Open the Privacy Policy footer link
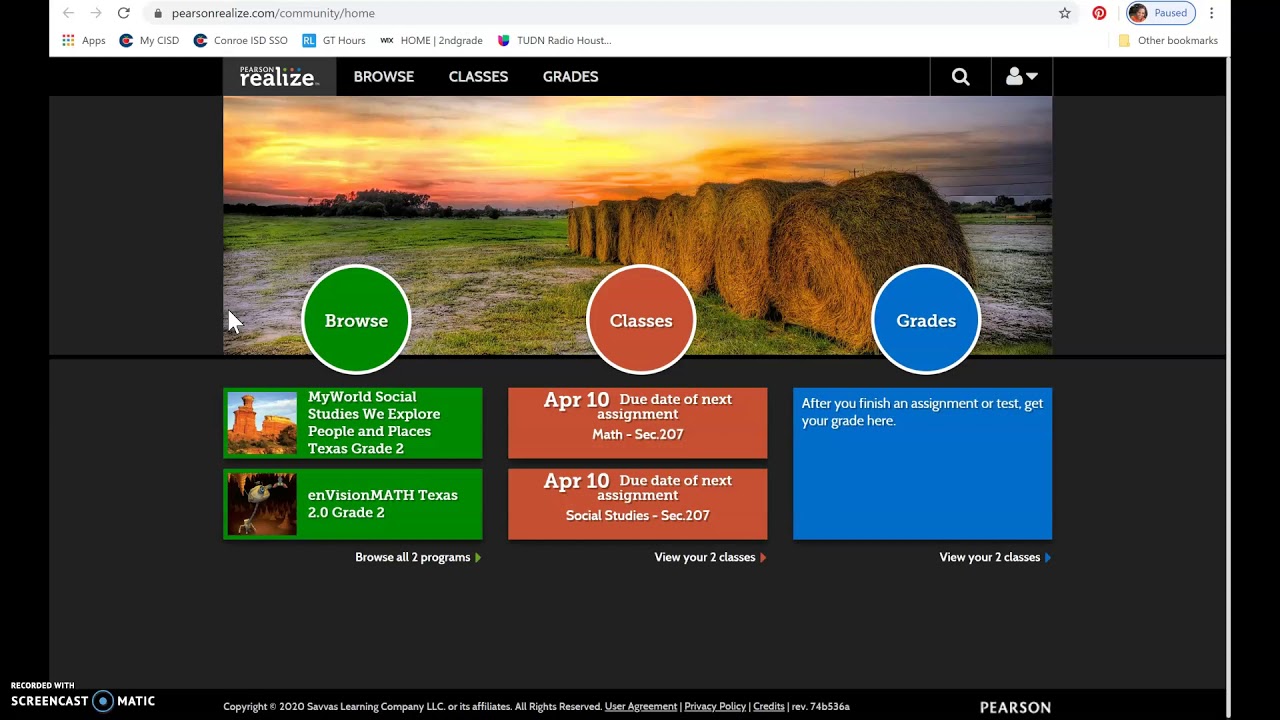 [715, 706]
